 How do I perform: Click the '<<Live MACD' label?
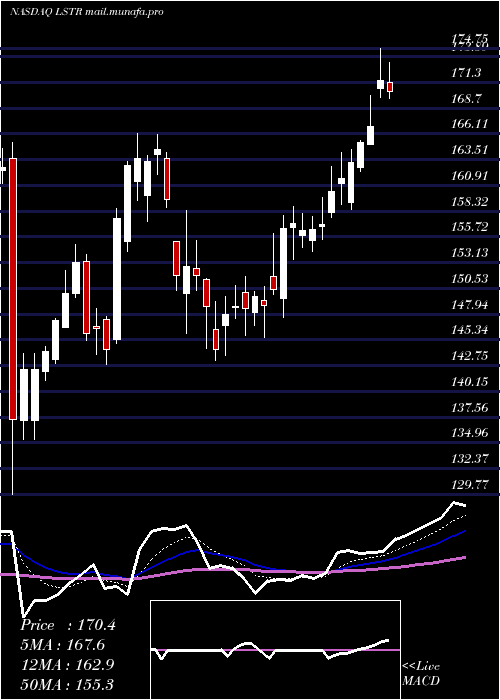tap(421, 673)
